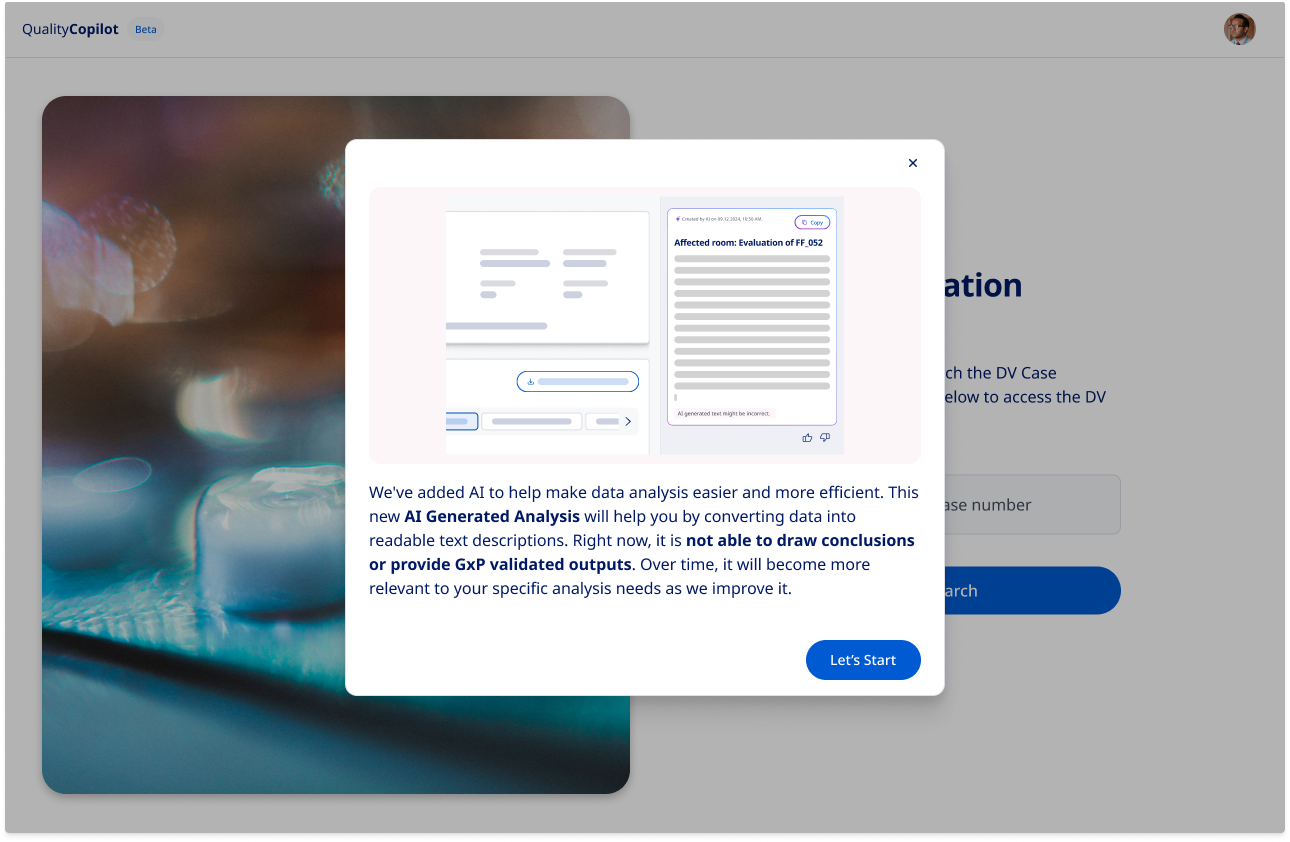The image size is (1290, 842).
Task: Focus the case number input field
Action: pyautogui.click(x=1032, y=504)
